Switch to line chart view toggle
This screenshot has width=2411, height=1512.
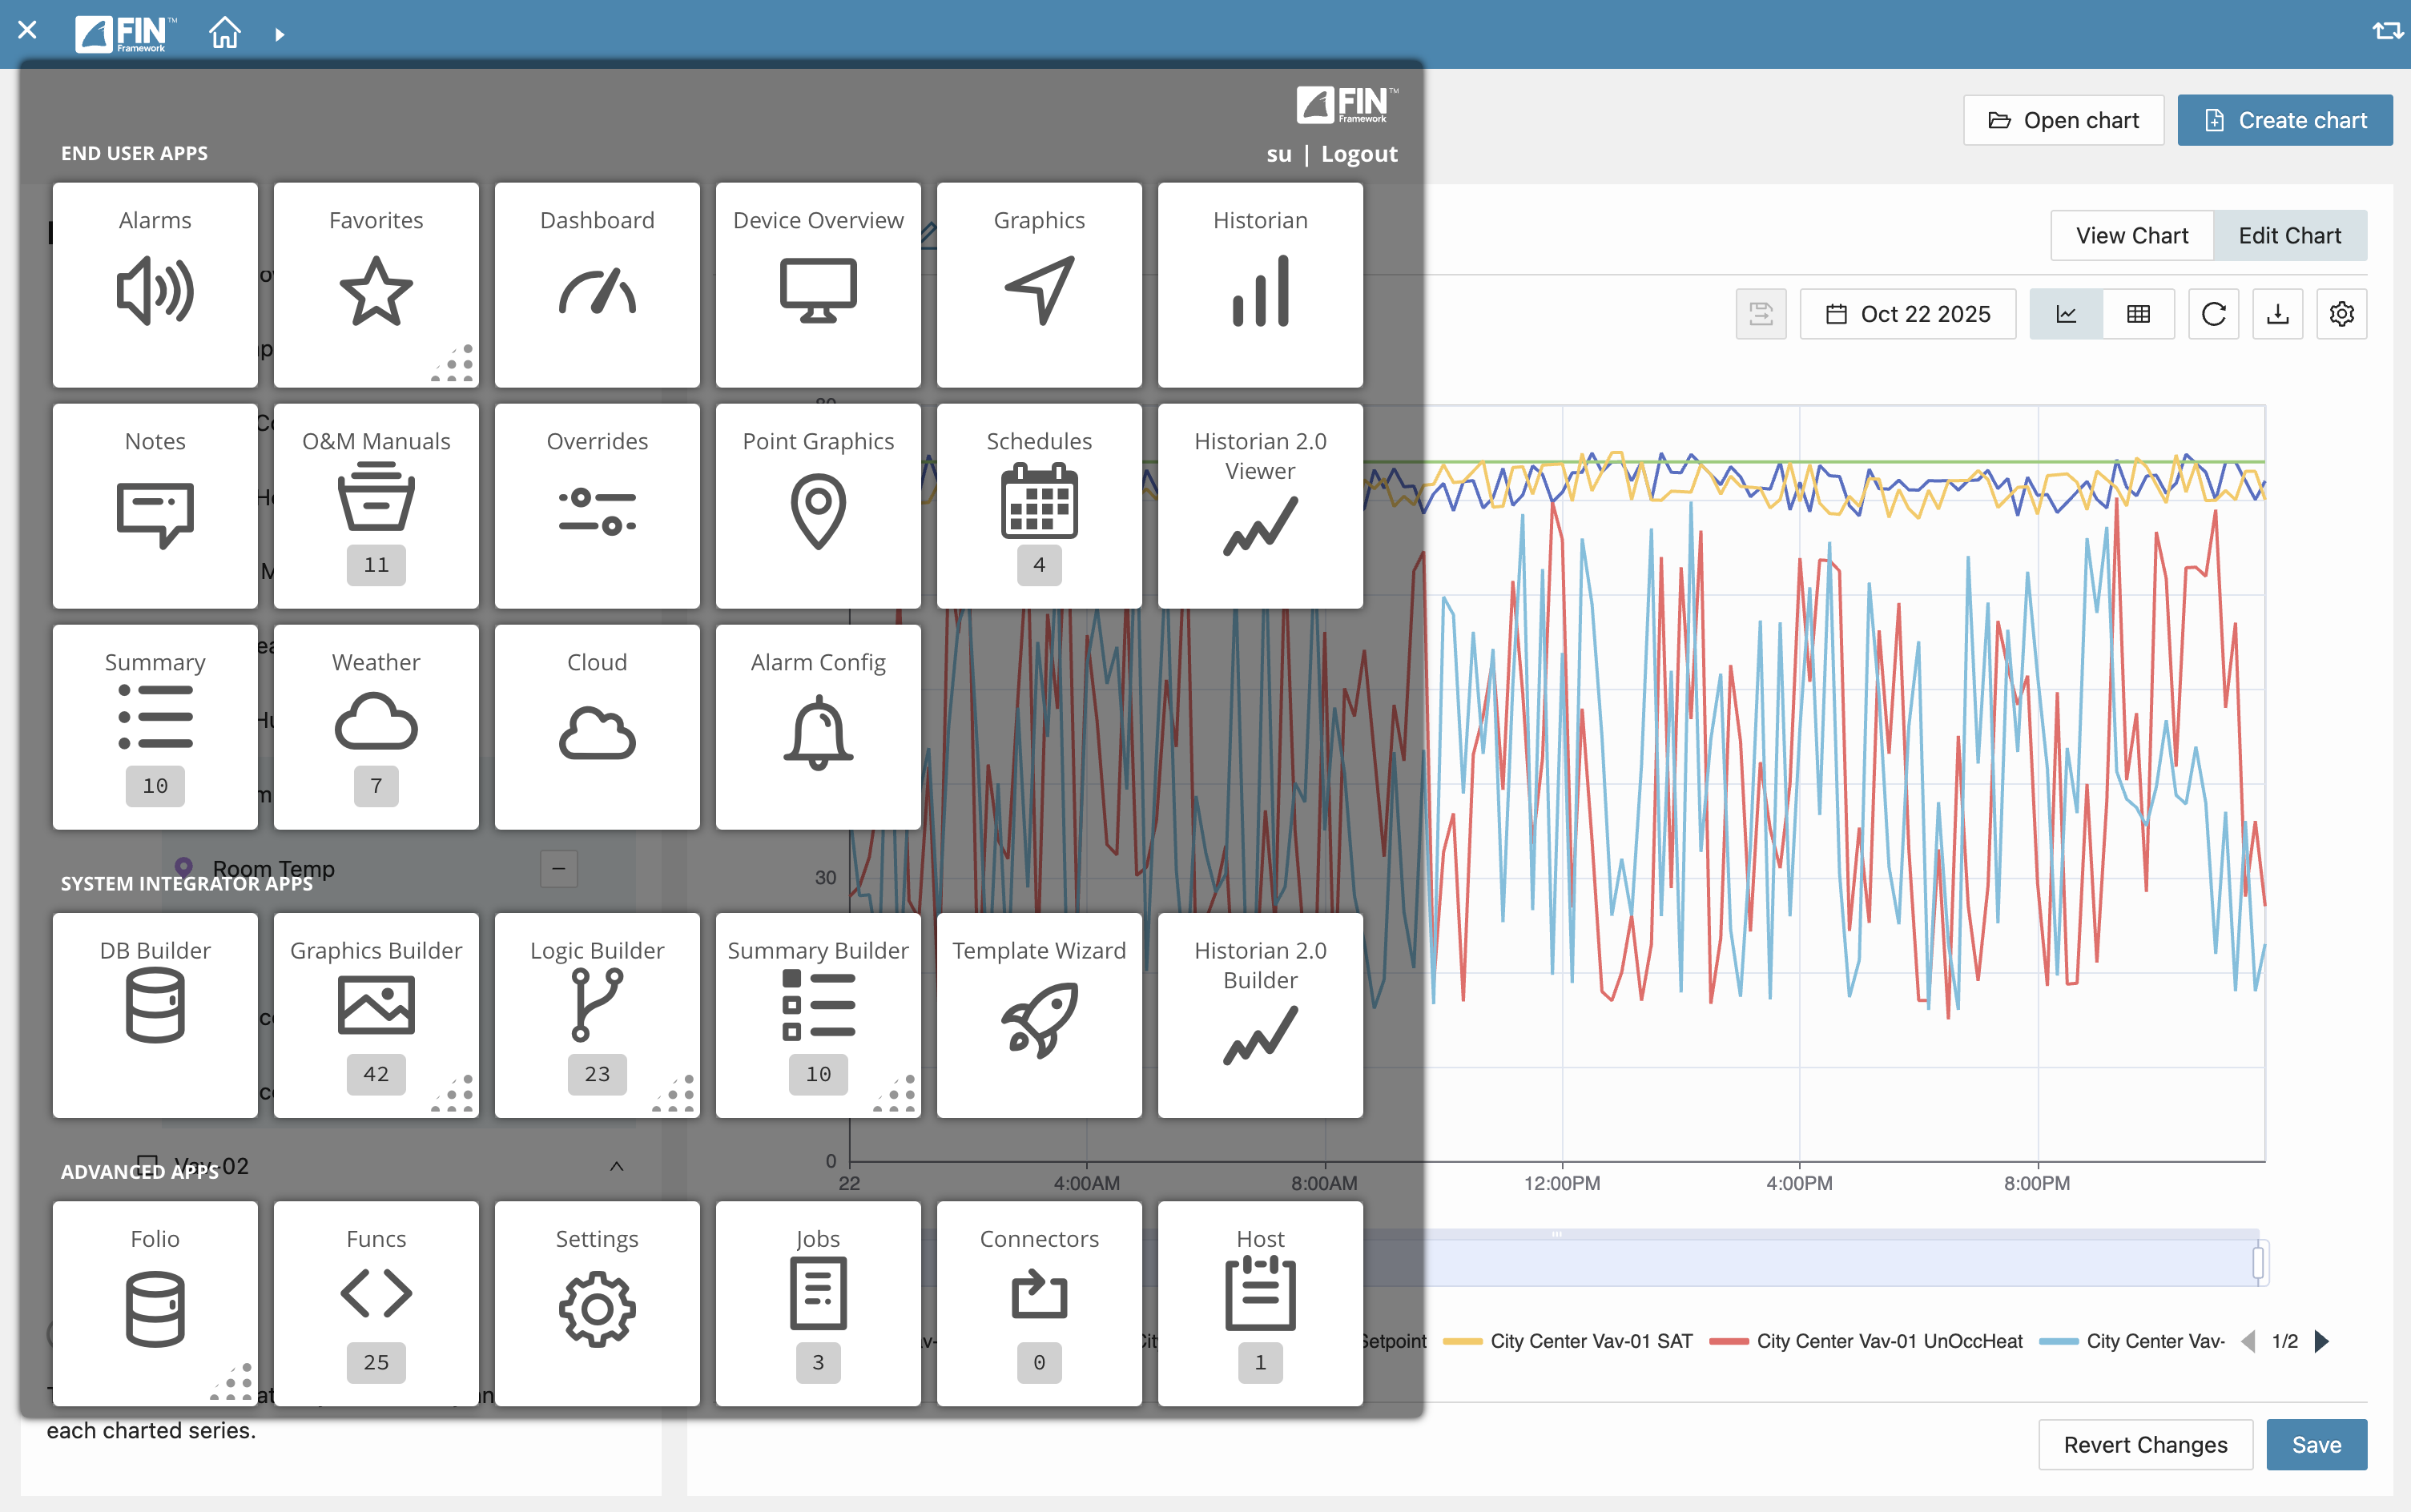point(2066,314)
